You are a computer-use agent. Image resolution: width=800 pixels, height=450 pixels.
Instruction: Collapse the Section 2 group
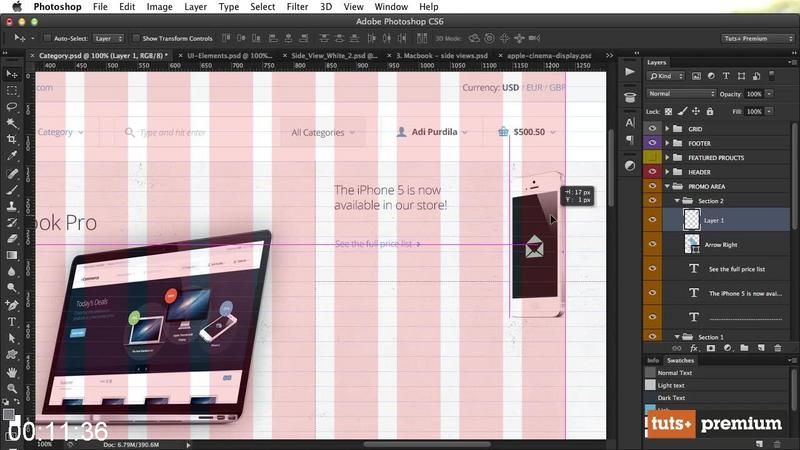point(677,201)
